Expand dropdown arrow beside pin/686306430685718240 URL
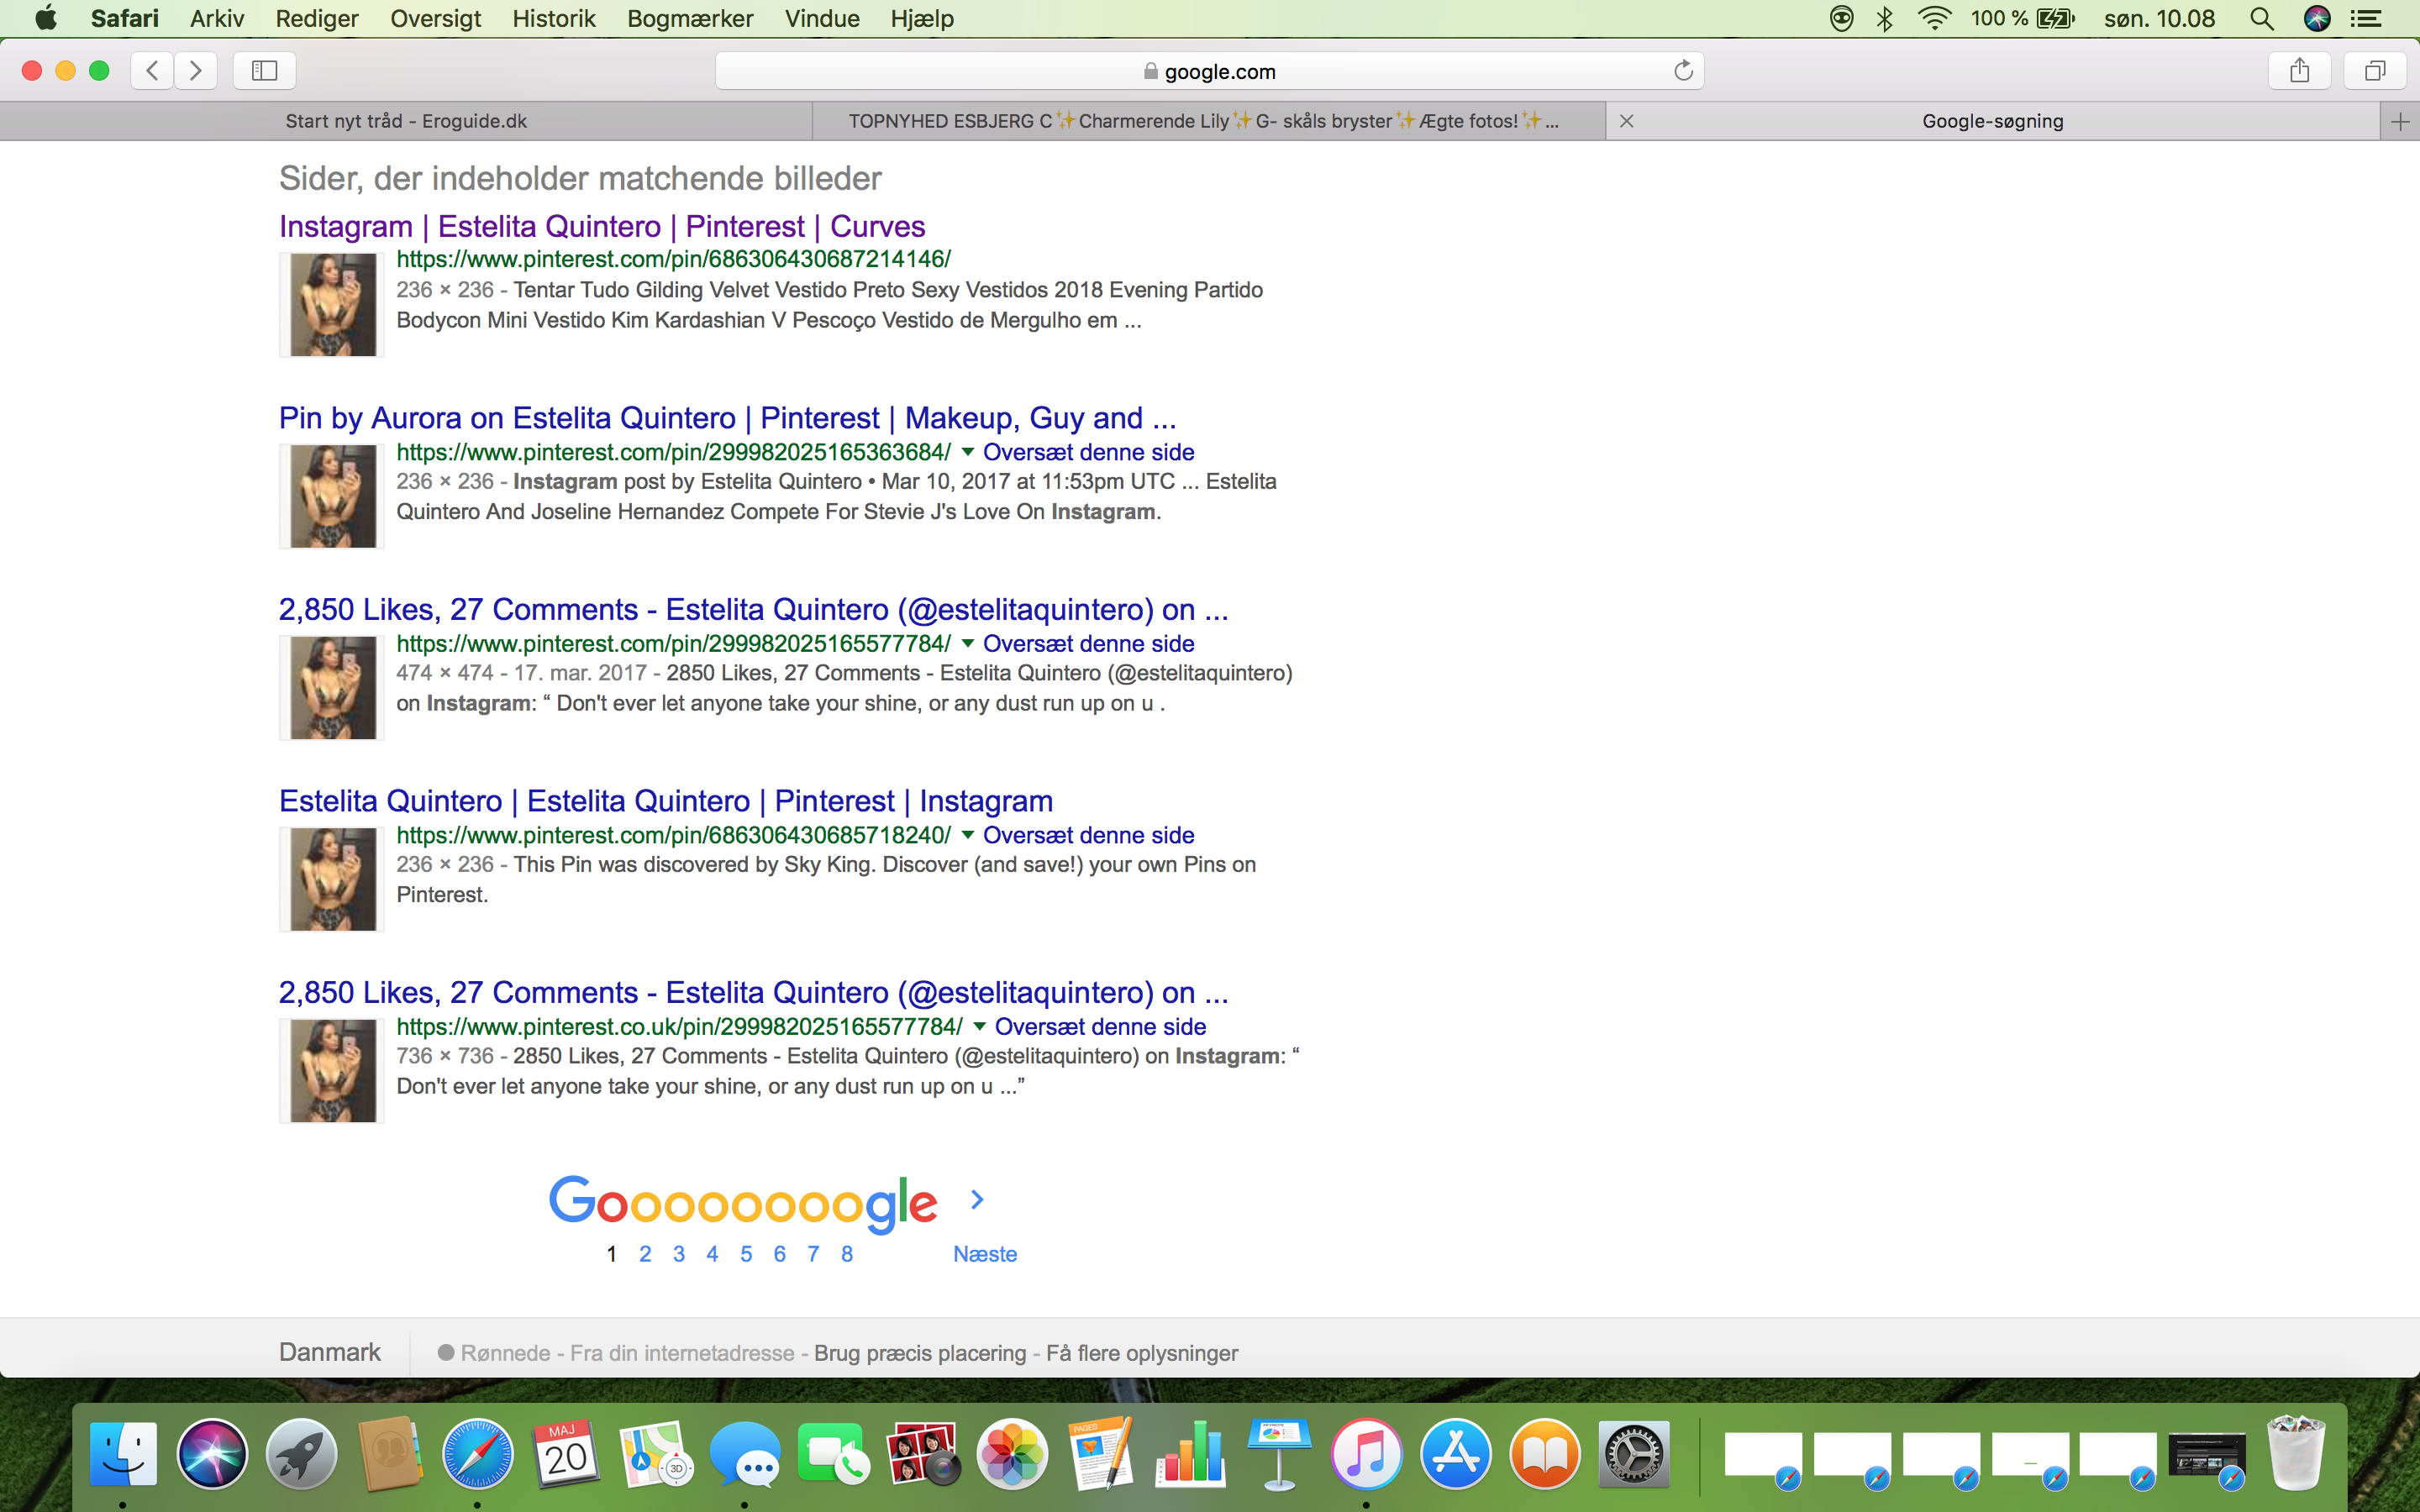This screenshot has height=1512, width=2420. click(967, 835)
